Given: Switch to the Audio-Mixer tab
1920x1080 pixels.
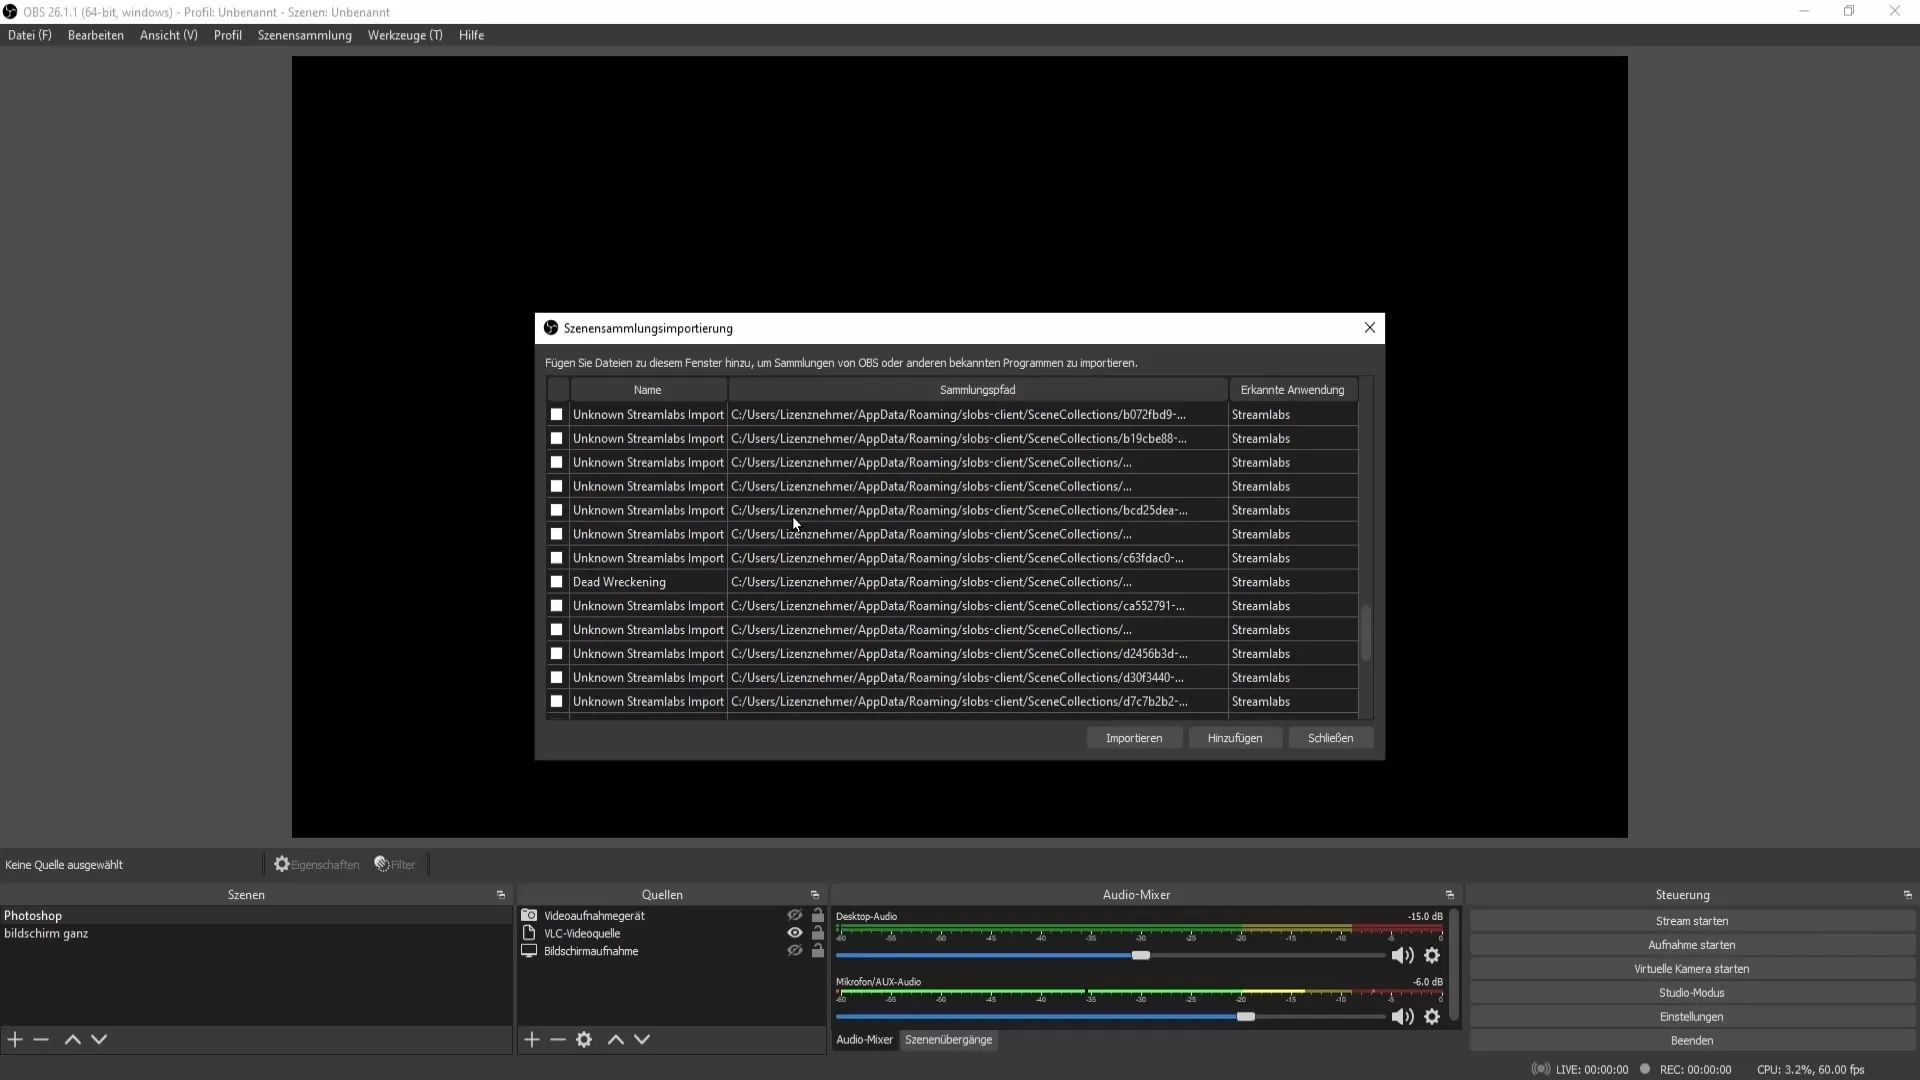Looking at the screenshot, I should [x=864, y=1040].
